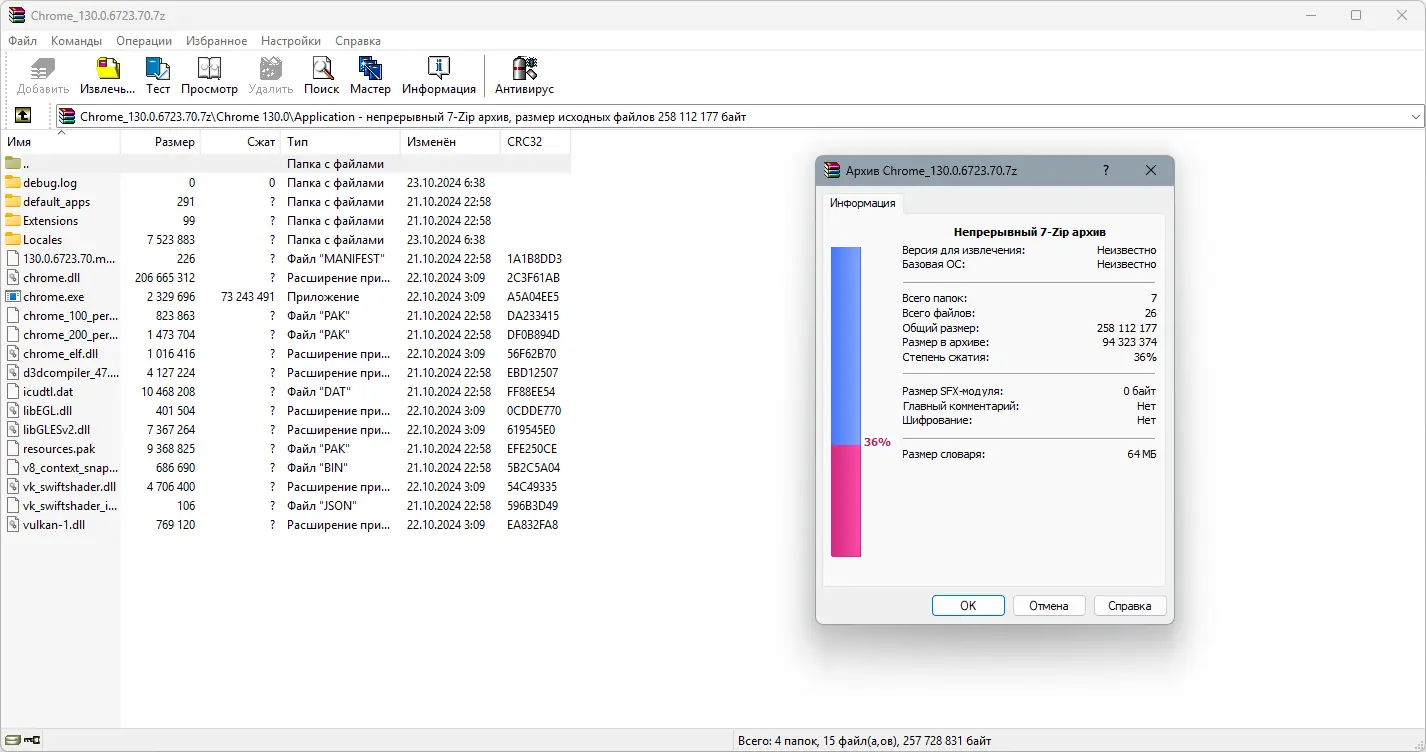The height and width of the screenshot is (752, 1426).
Task: Open the Справка menu in the menu bar
Action: (x=358, y=41)
